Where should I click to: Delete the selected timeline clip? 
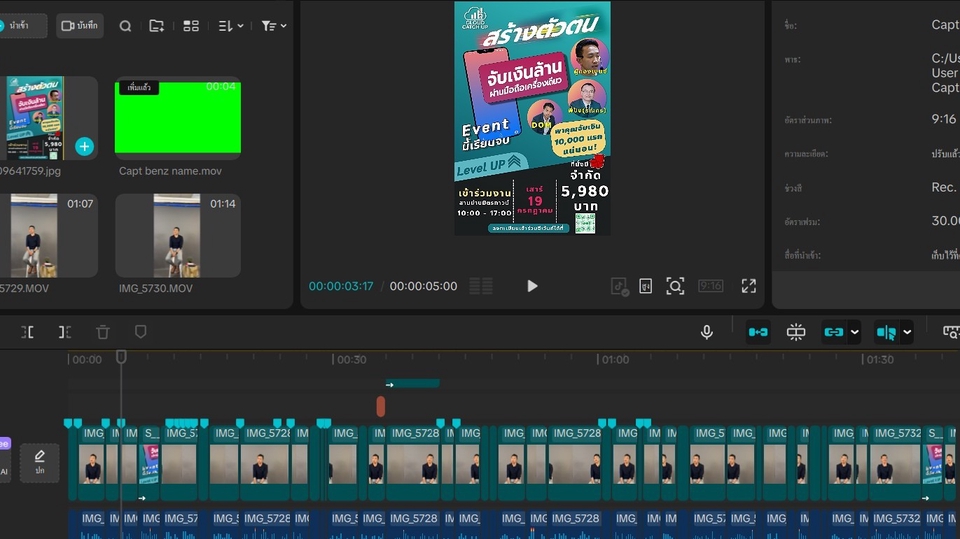103,332
